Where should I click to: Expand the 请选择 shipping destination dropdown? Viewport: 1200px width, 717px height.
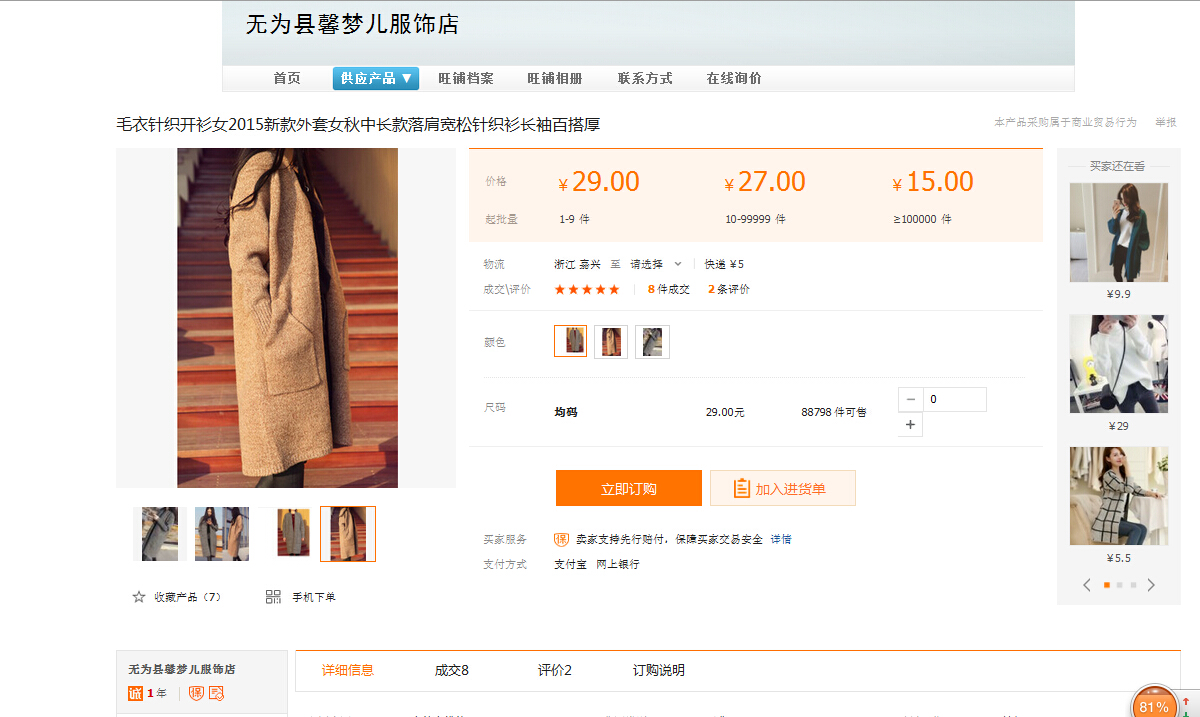[x=655, y=264]
